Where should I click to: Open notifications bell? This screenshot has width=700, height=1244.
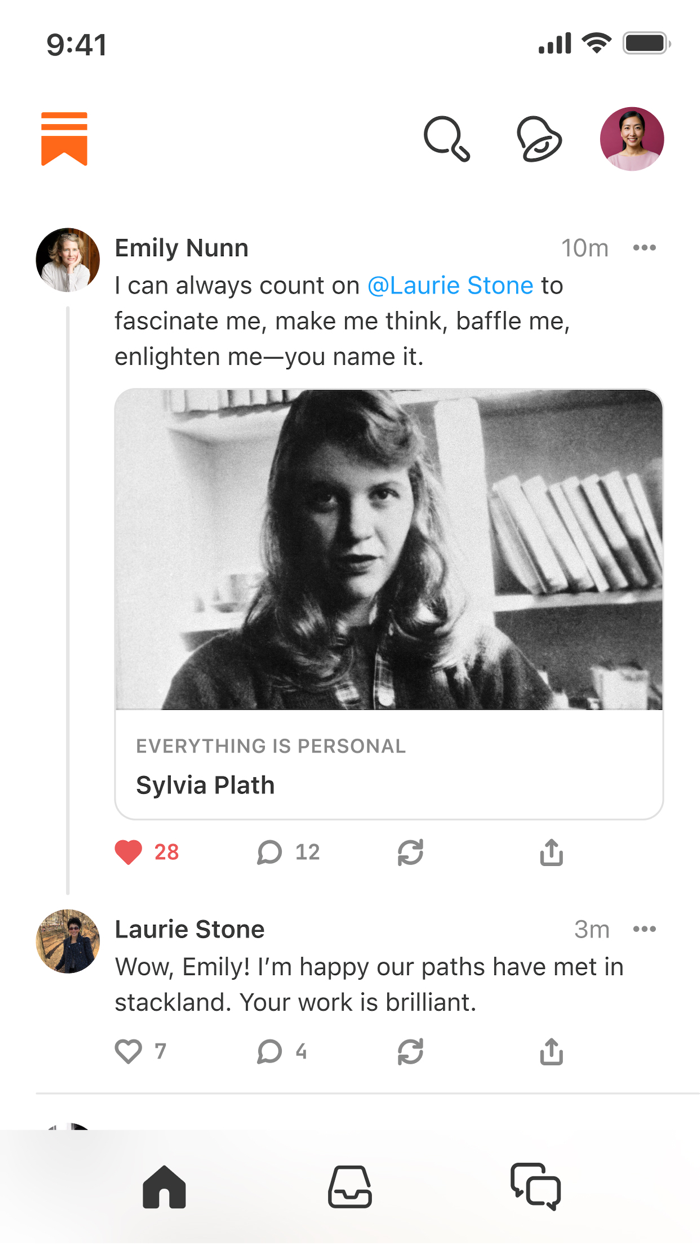[x=539, y=139]
